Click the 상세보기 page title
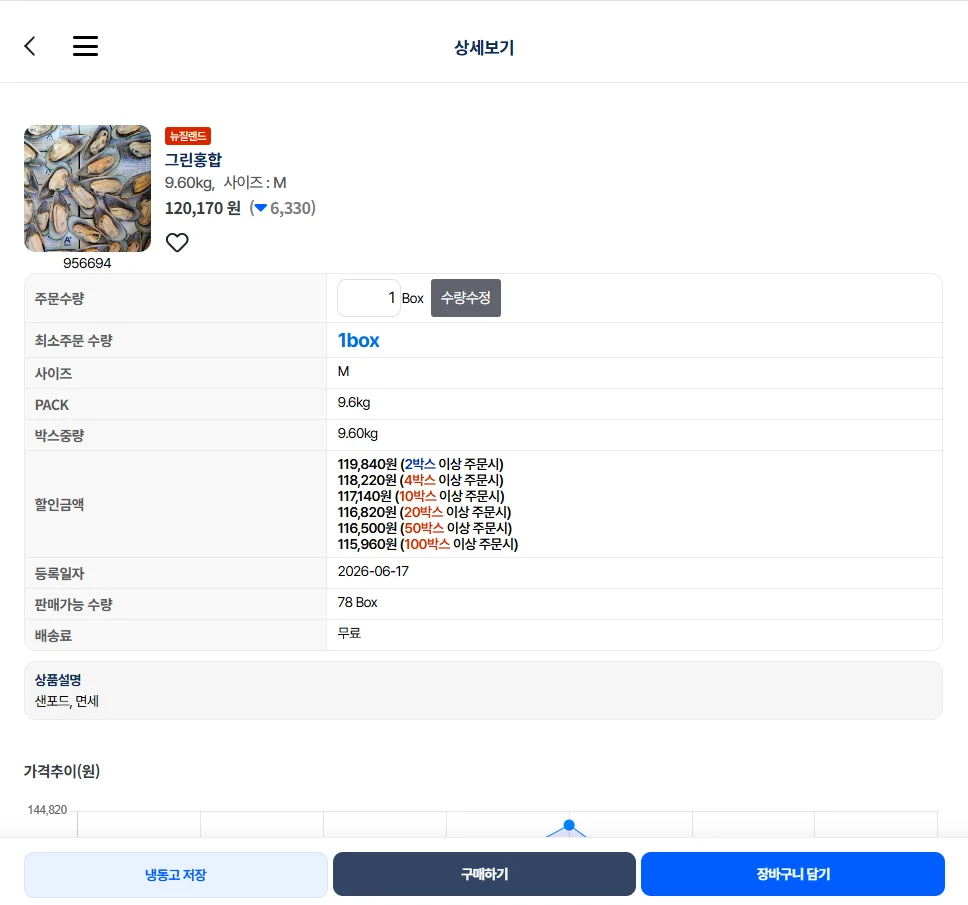 click(x=484, y=48)
